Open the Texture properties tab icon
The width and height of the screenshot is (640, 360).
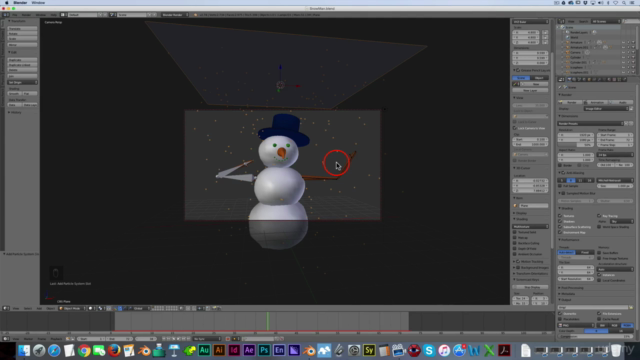[614, 80]
